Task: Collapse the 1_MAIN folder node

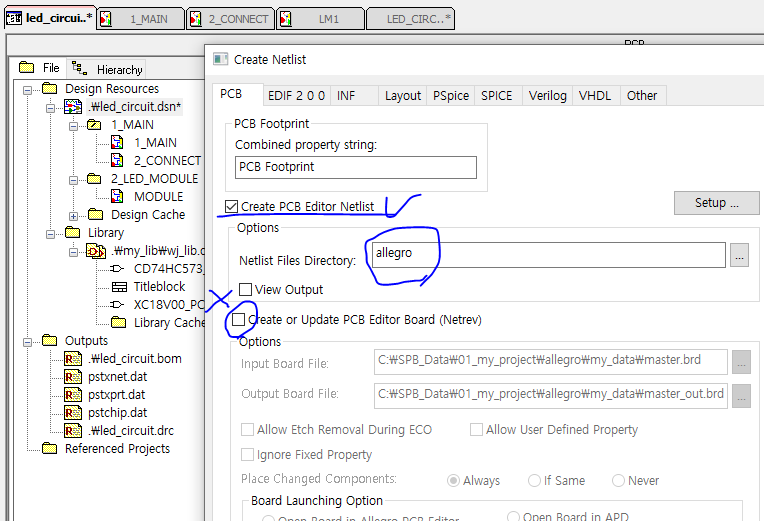Action: point(74,126)
